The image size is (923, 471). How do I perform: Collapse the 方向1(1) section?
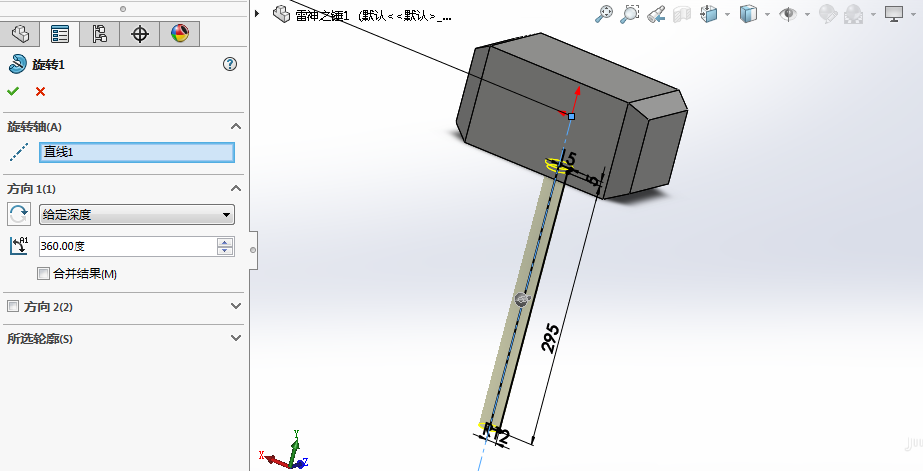click(x=236, y=188)
